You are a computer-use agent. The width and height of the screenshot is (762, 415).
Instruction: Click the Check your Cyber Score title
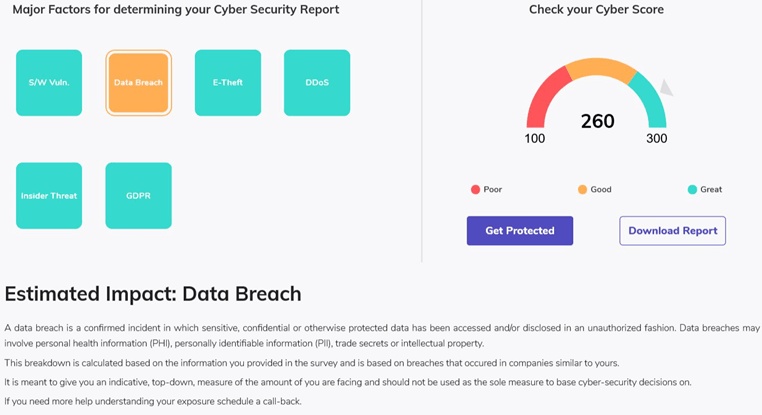[596, 9]
